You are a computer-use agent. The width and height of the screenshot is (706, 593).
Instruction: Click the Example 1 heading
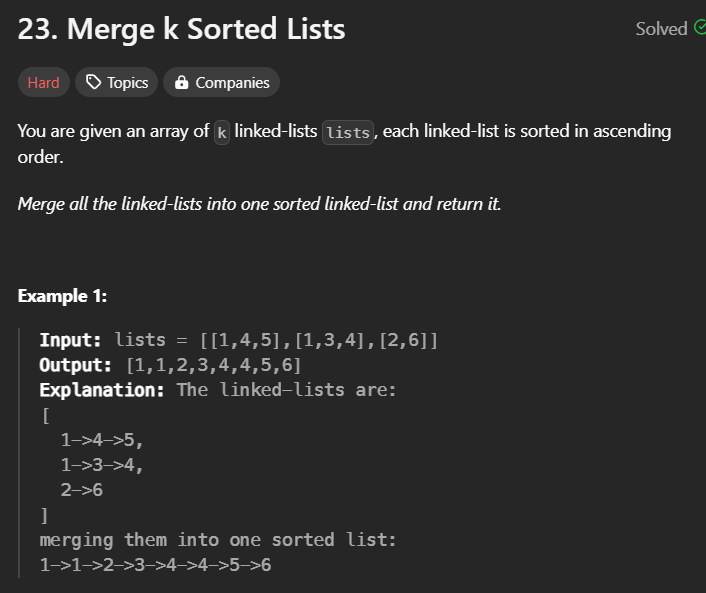[62, 296]
